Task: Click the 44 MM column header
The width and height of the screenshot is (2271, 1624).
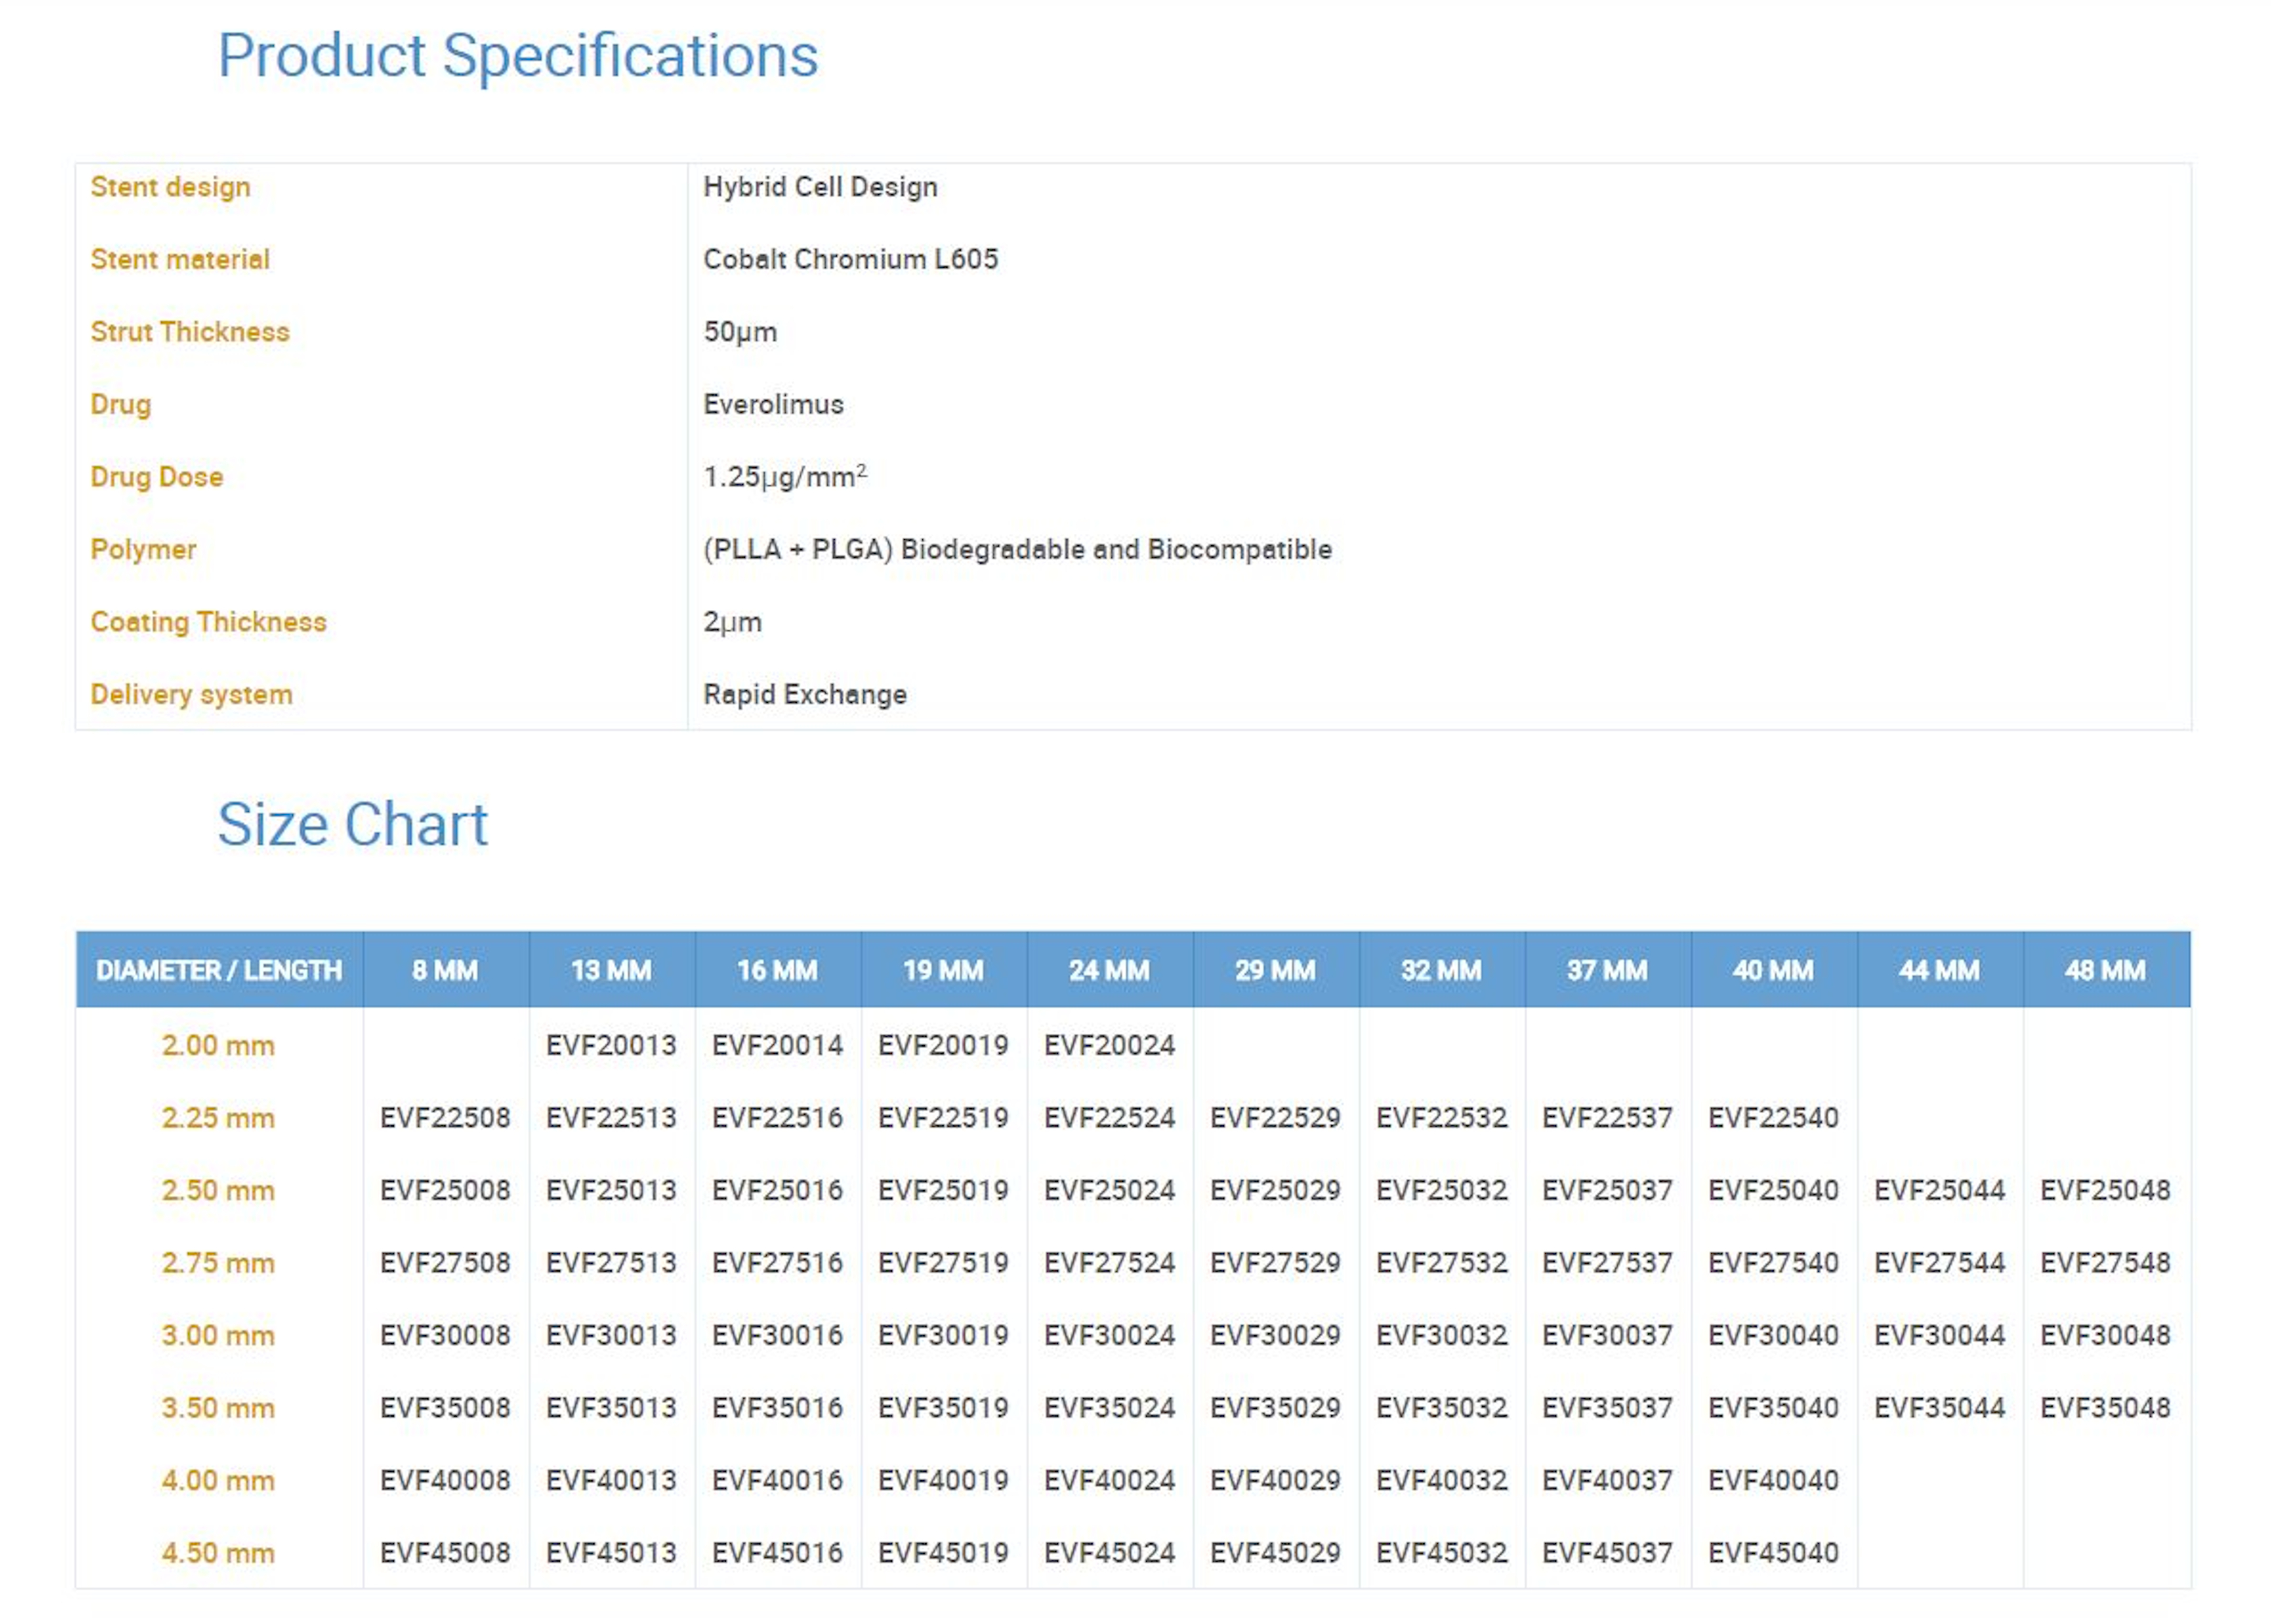Action: click(x=1939, y=970)
